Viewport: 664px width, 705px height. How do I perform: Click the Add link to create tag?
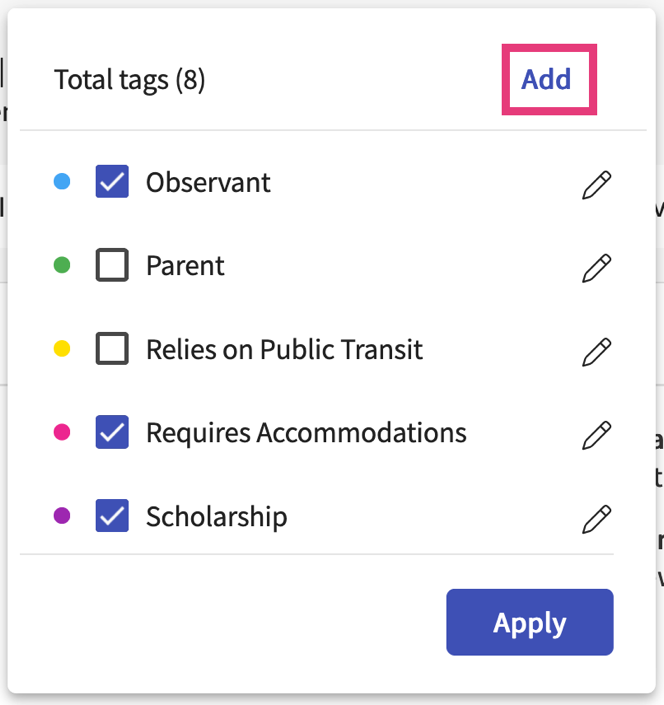(x=546, y=79)
